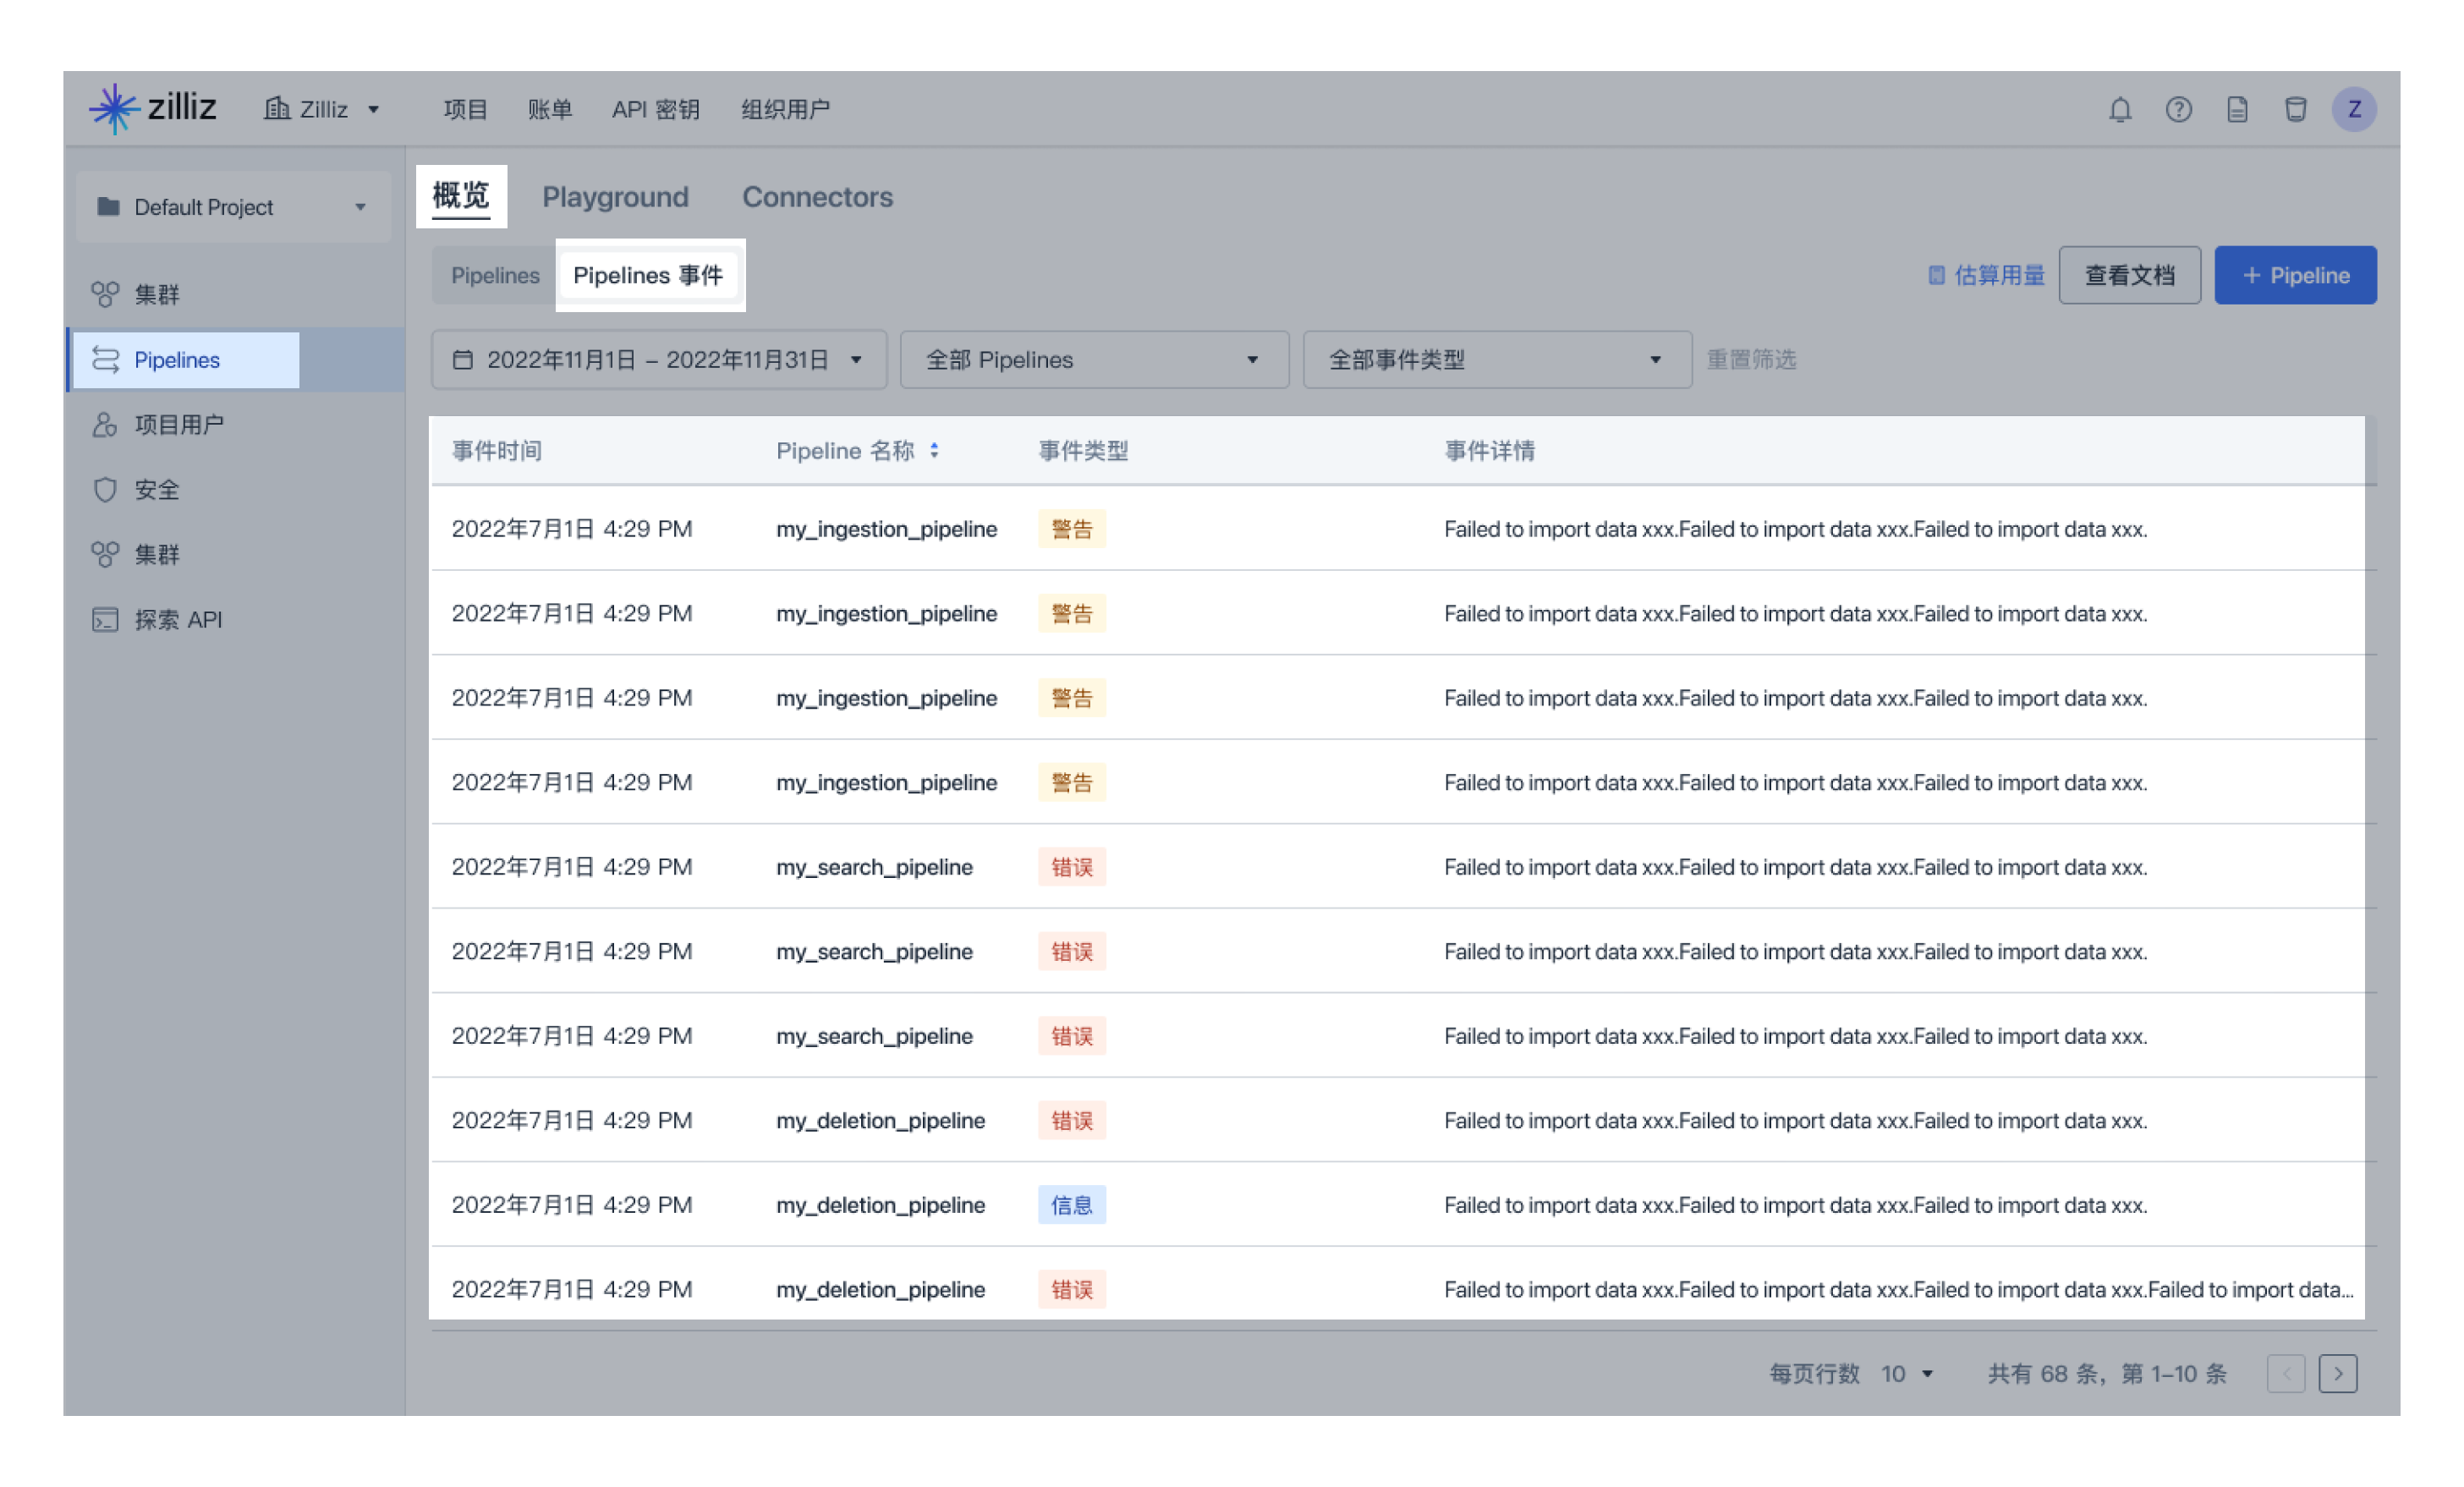Click the first 警告 badge in the table
The width and height of the screenshot is (2464, 1487).
(x=1072, y=528)
